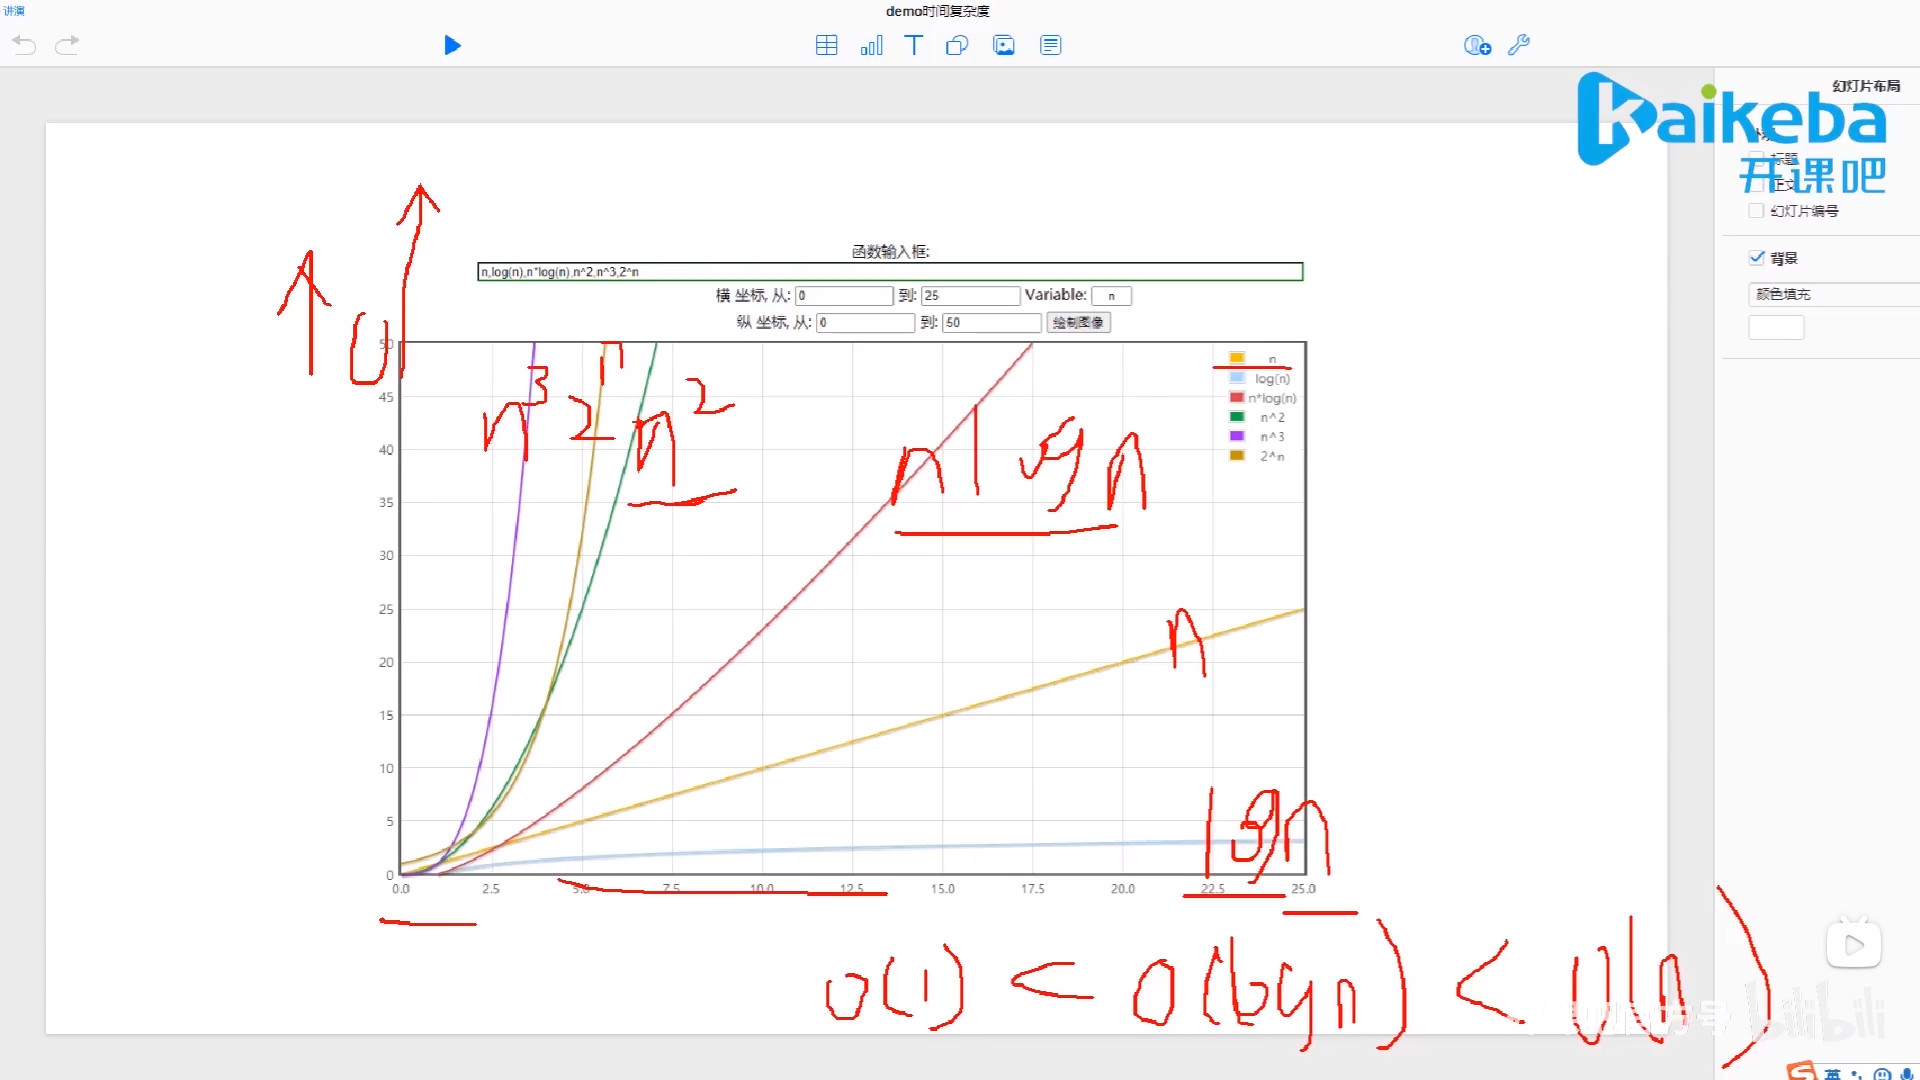The image size is (1920, 1080).
Task: Insert a table using the table icon
Action: [x=826, y=45]
